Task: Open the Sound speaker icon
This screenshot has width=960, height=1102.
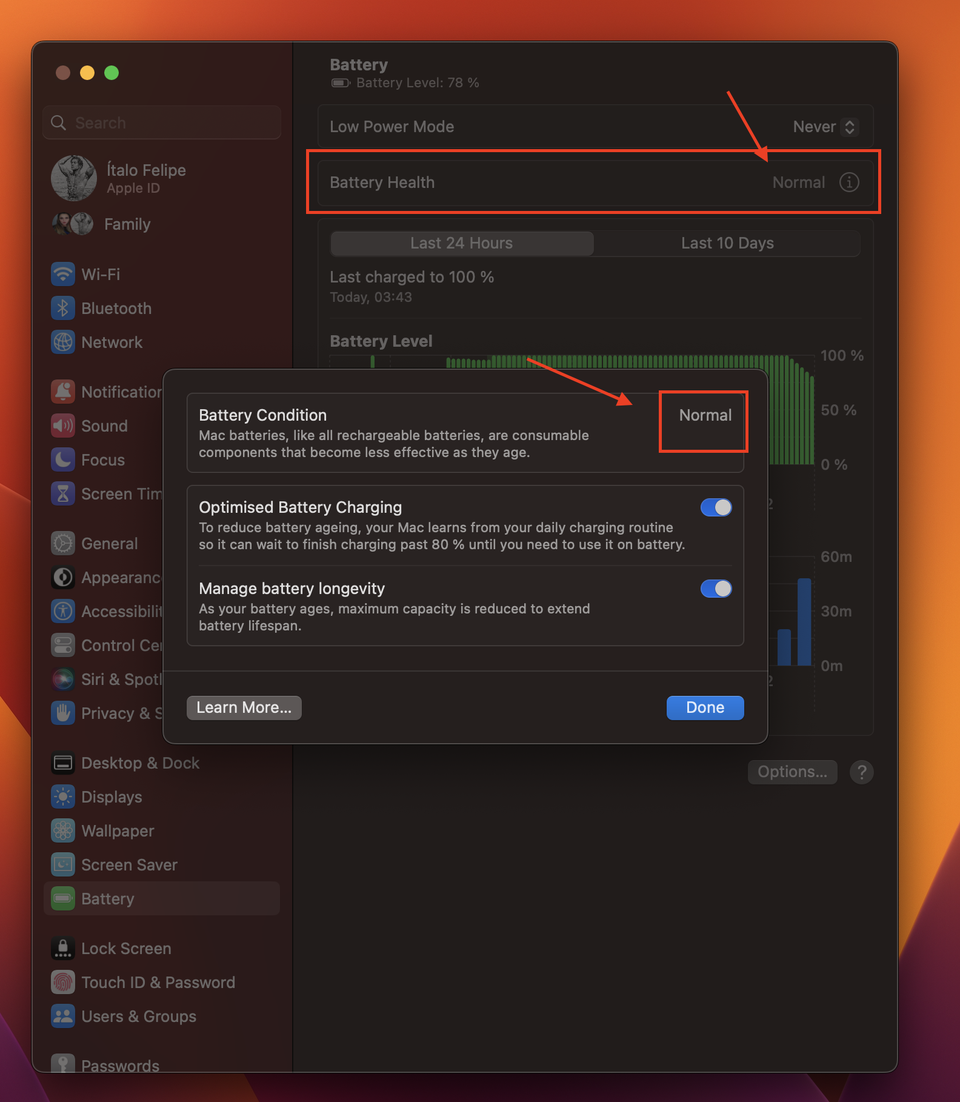Action: [x=63, y=425]
